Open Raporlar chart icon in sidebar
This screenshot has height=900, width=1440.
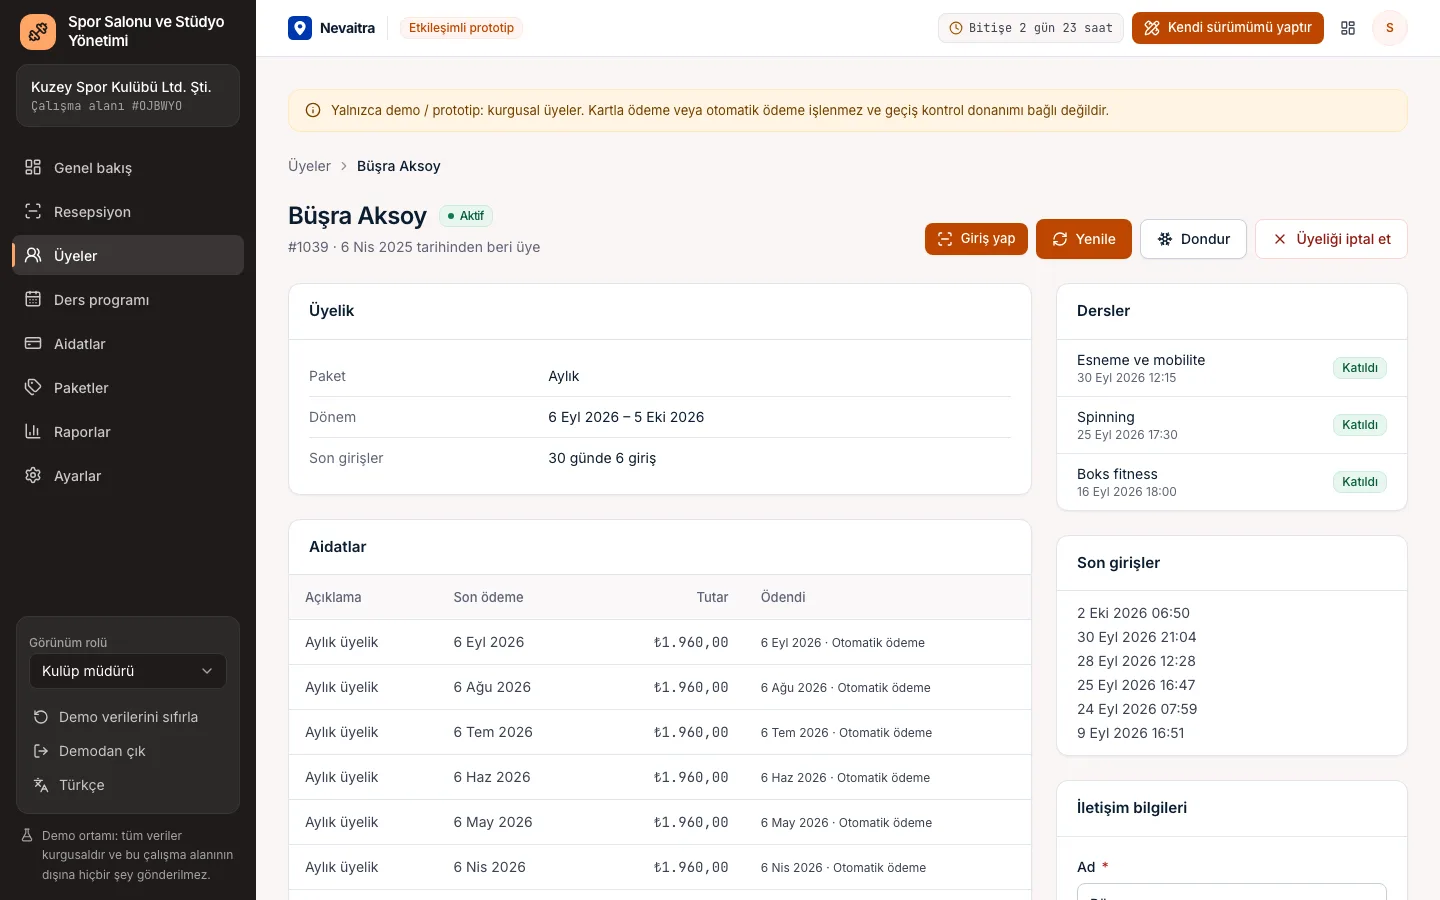33,431
